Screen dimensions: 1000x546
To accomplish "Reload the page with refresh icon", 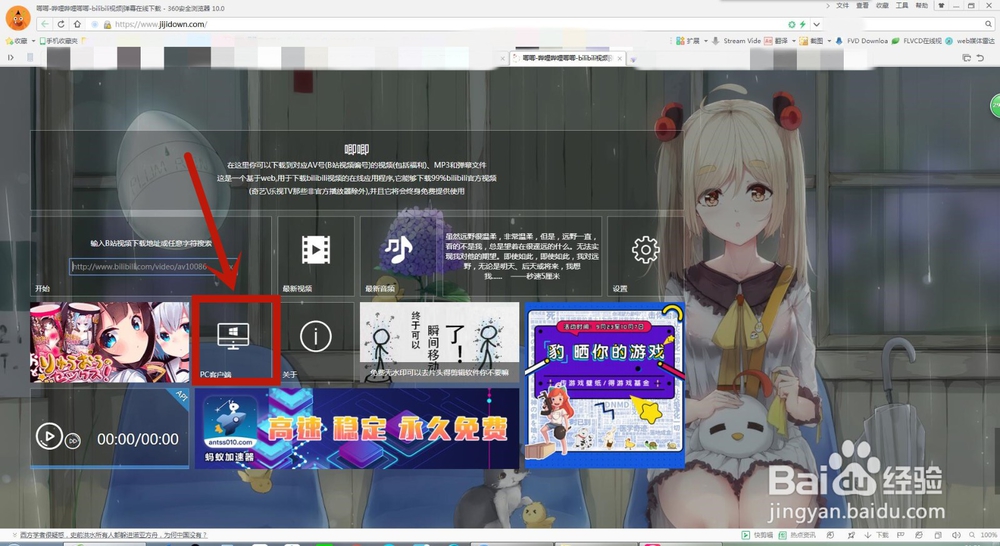I will (x=61, y=24).
